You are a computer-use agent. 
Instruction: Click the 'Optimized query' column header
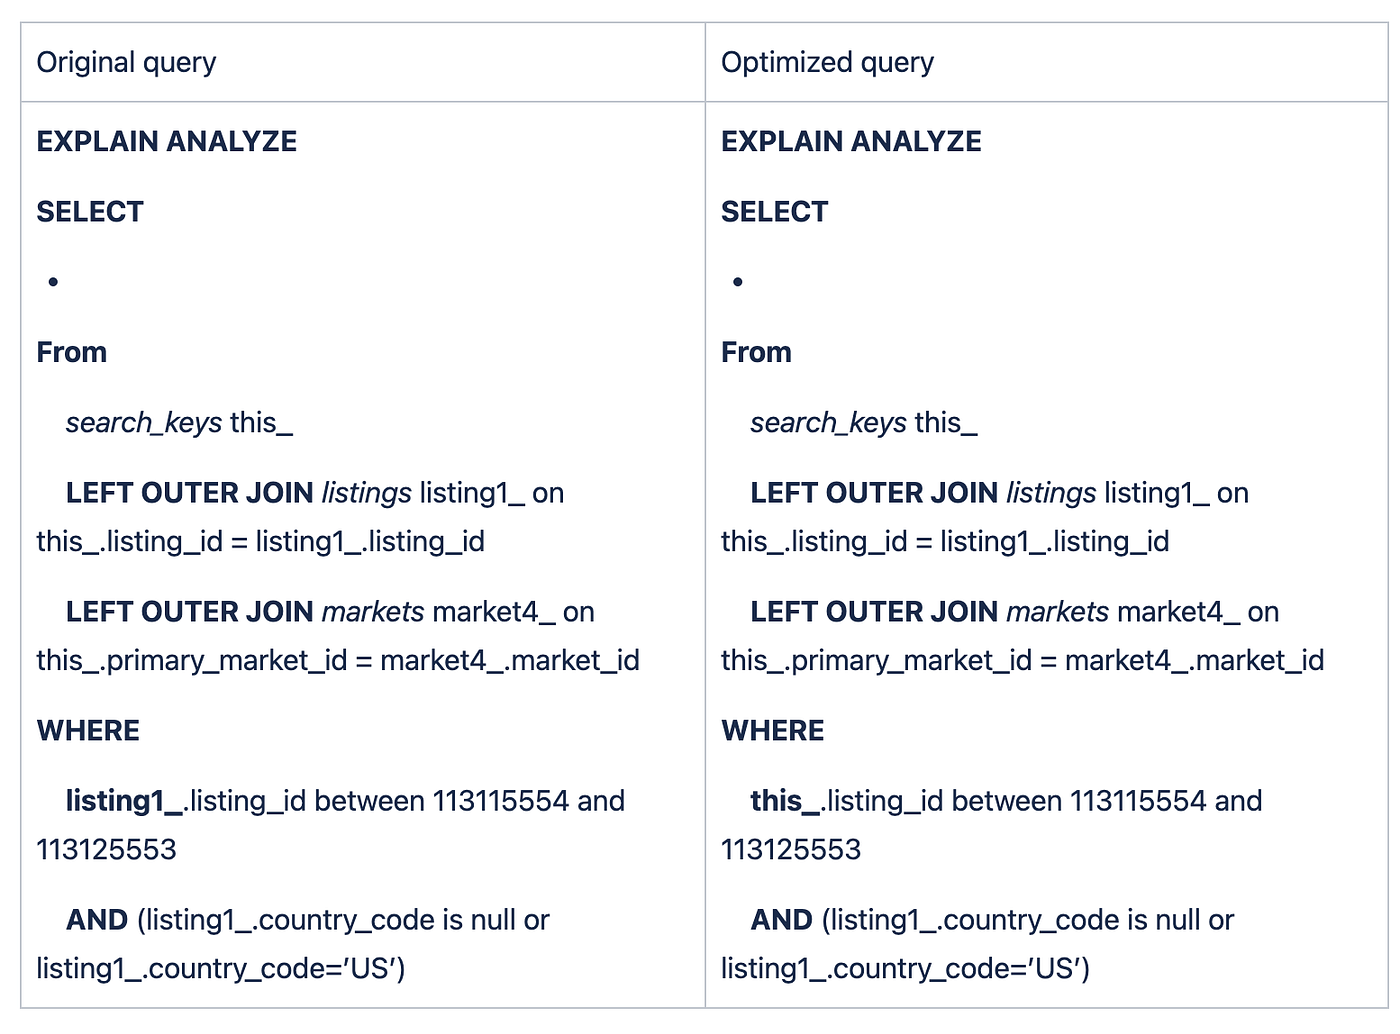(x=827, y=62)
